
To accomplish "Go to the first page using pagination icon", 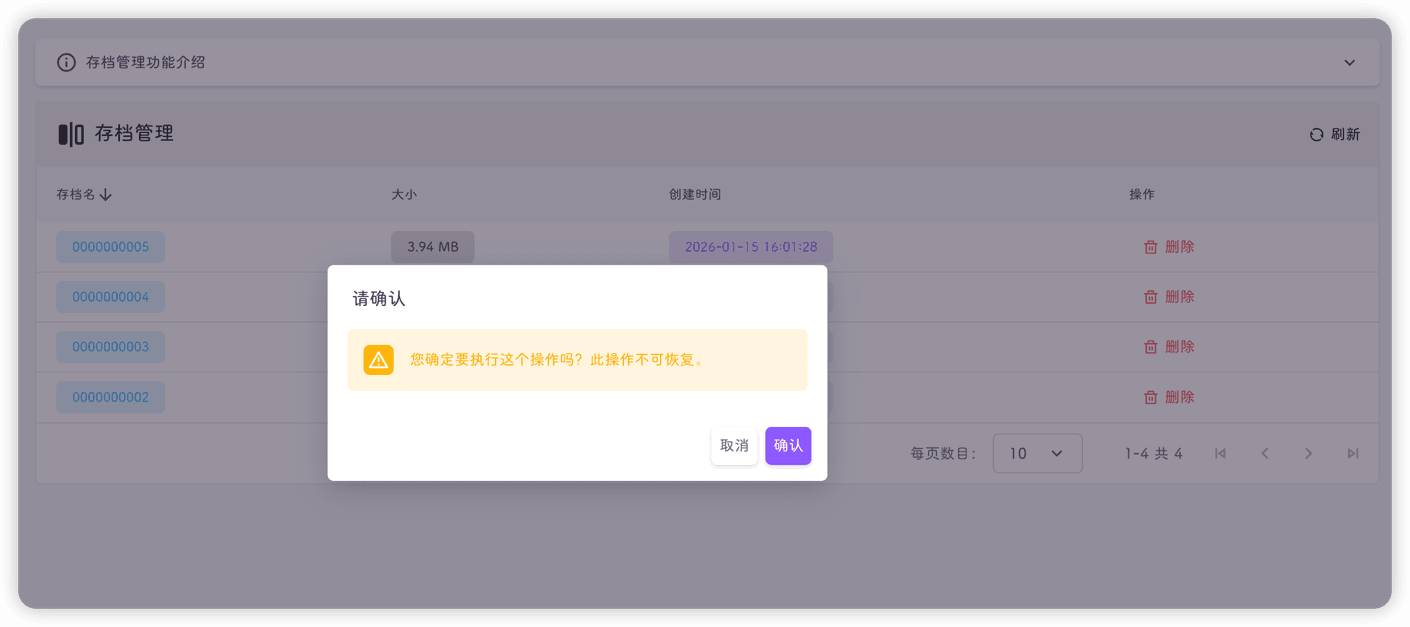I will coord(1220,453).
